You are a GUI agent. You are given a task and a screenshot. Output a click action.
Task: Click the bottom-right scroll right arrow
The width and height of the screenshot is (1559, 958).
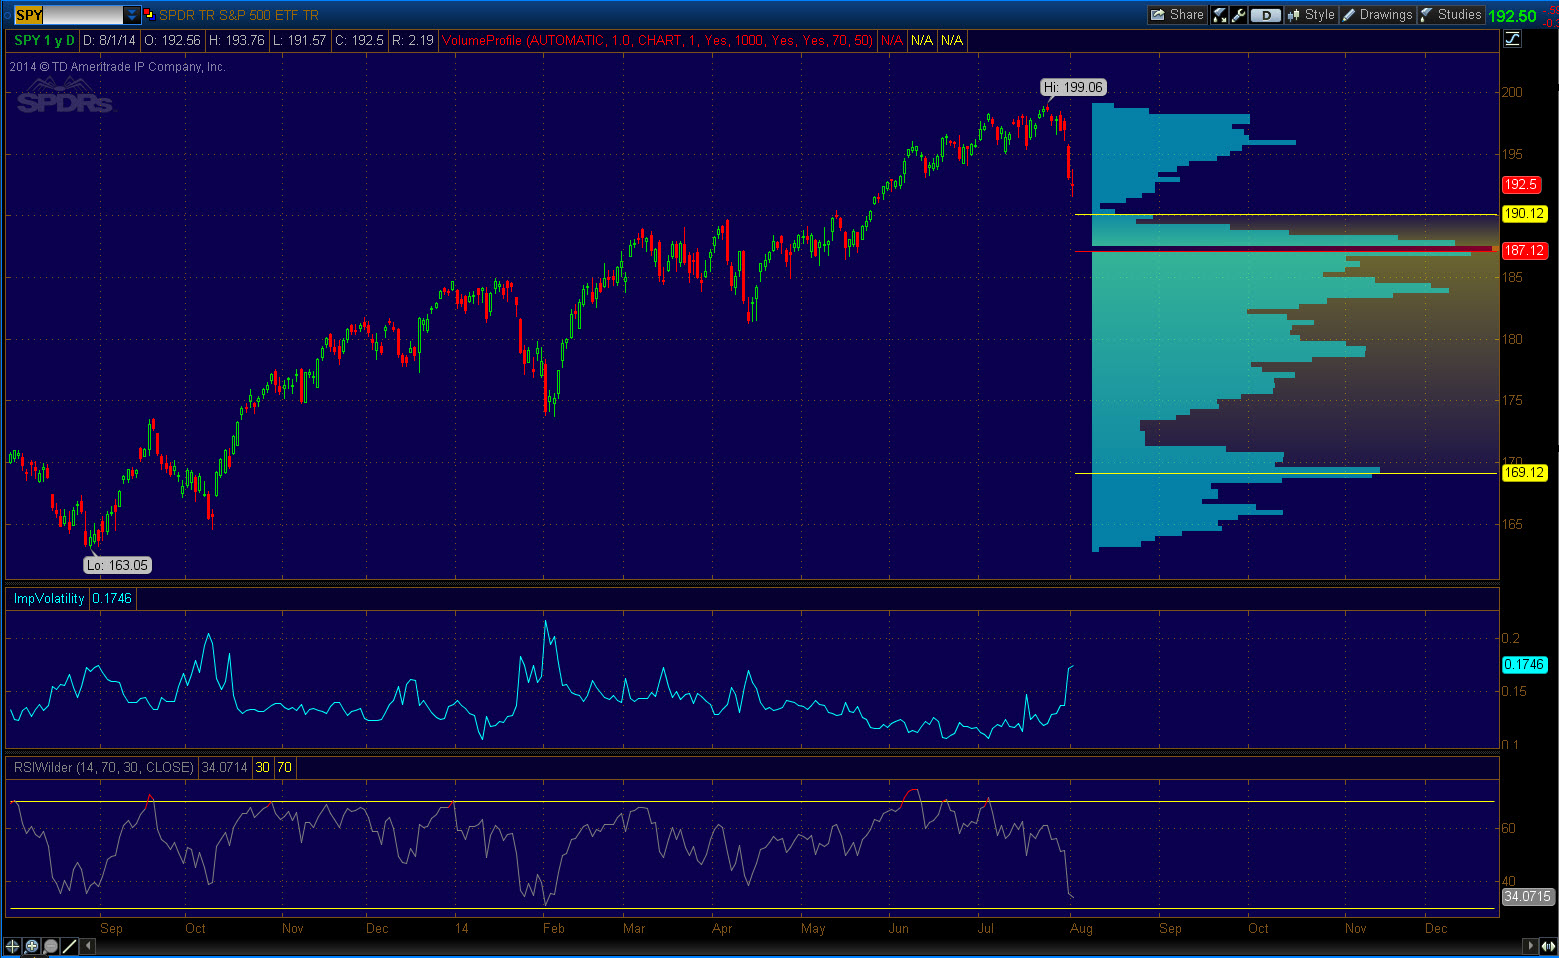[x=1530, y=945]
